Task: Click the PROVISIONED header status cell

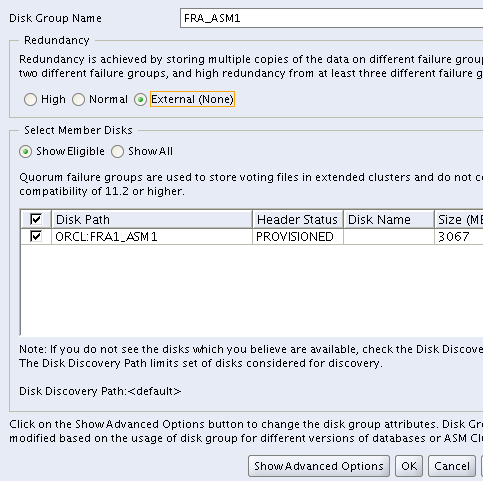Action: (x=298, y=237)
